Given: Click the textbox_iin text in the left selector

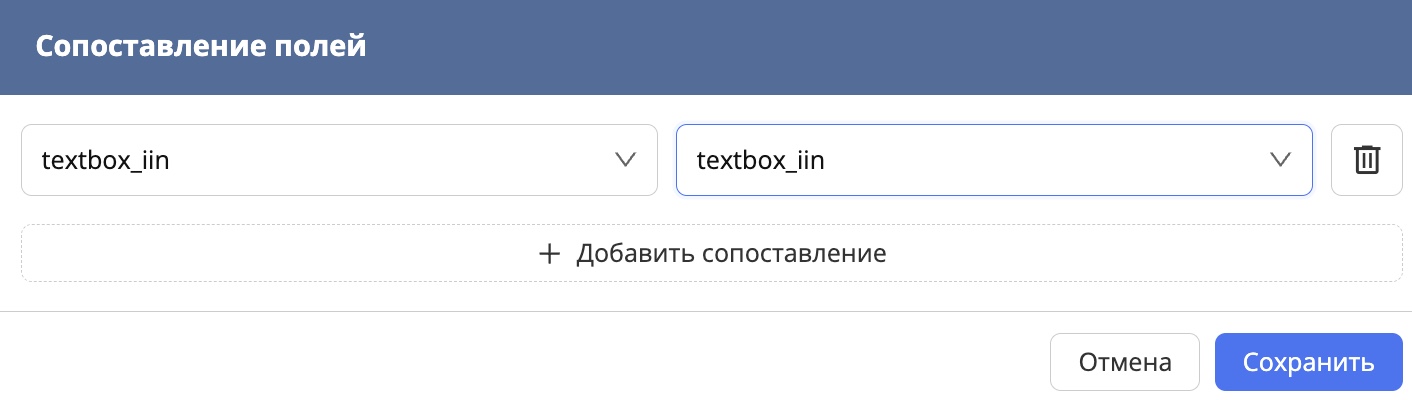Looking at the screenshot, I should [x=105, y=160].
